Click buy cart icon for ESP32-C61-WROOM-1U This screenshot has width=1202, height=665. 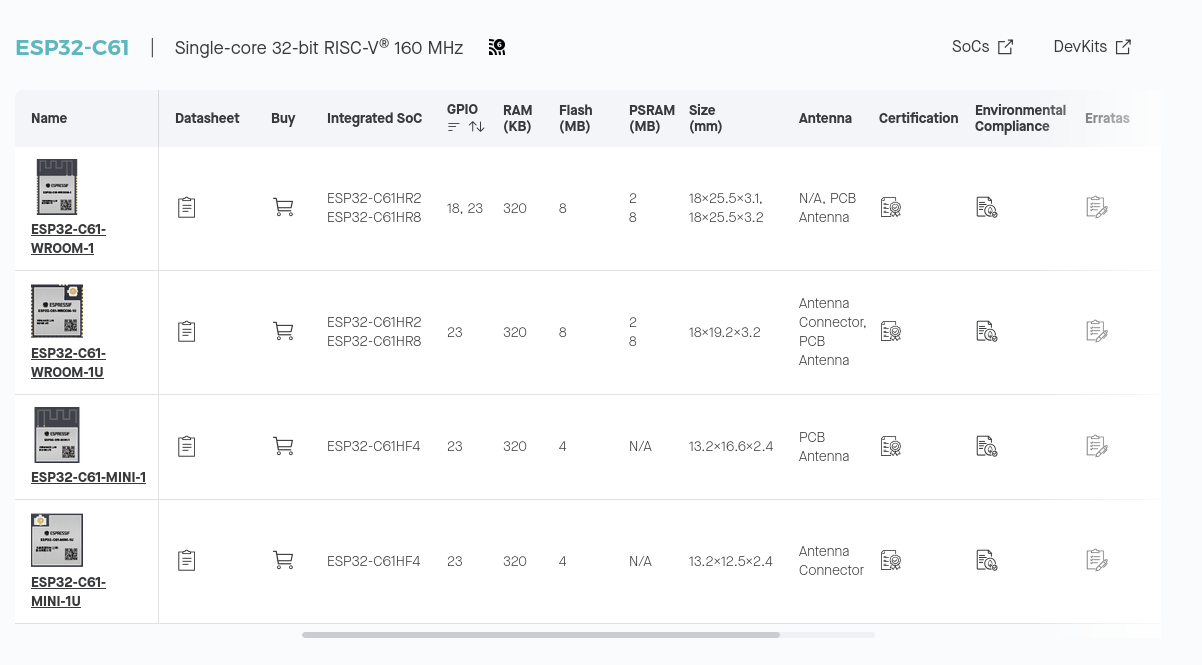[x=283, y=331]
